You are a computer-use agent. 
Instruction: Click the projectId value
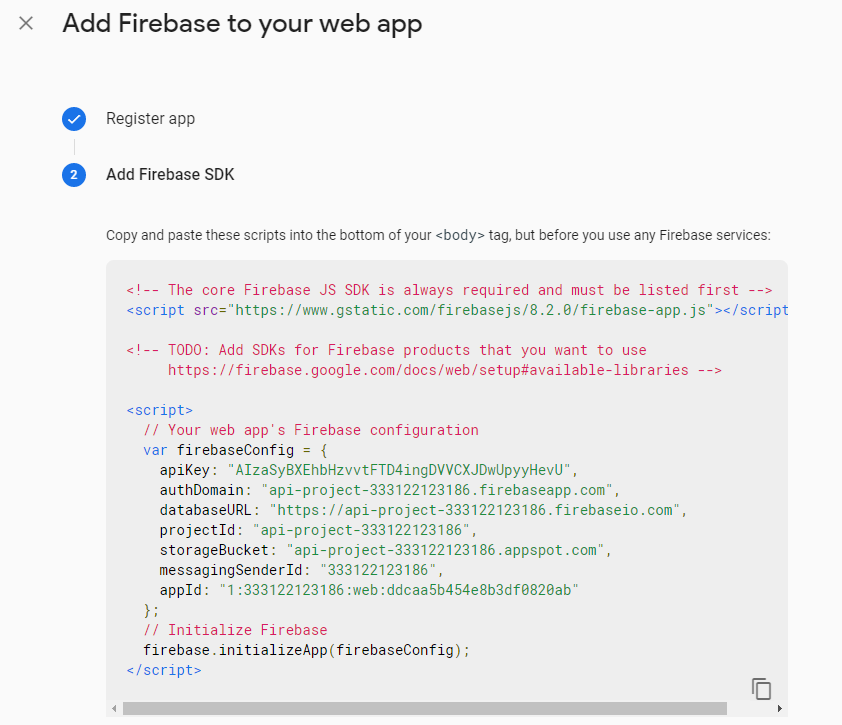point(361,531)
